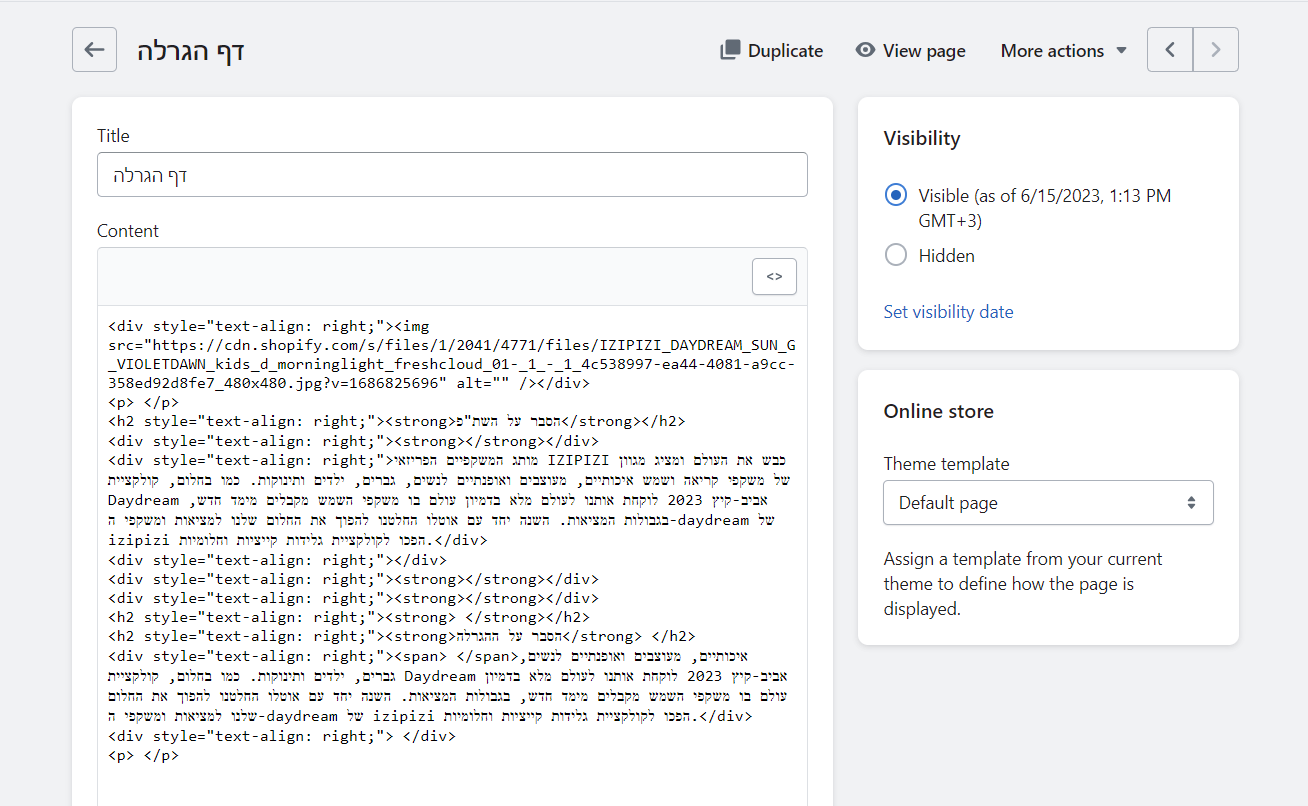
Task: Go to next page with right chevron
Action: point(1216,50)
